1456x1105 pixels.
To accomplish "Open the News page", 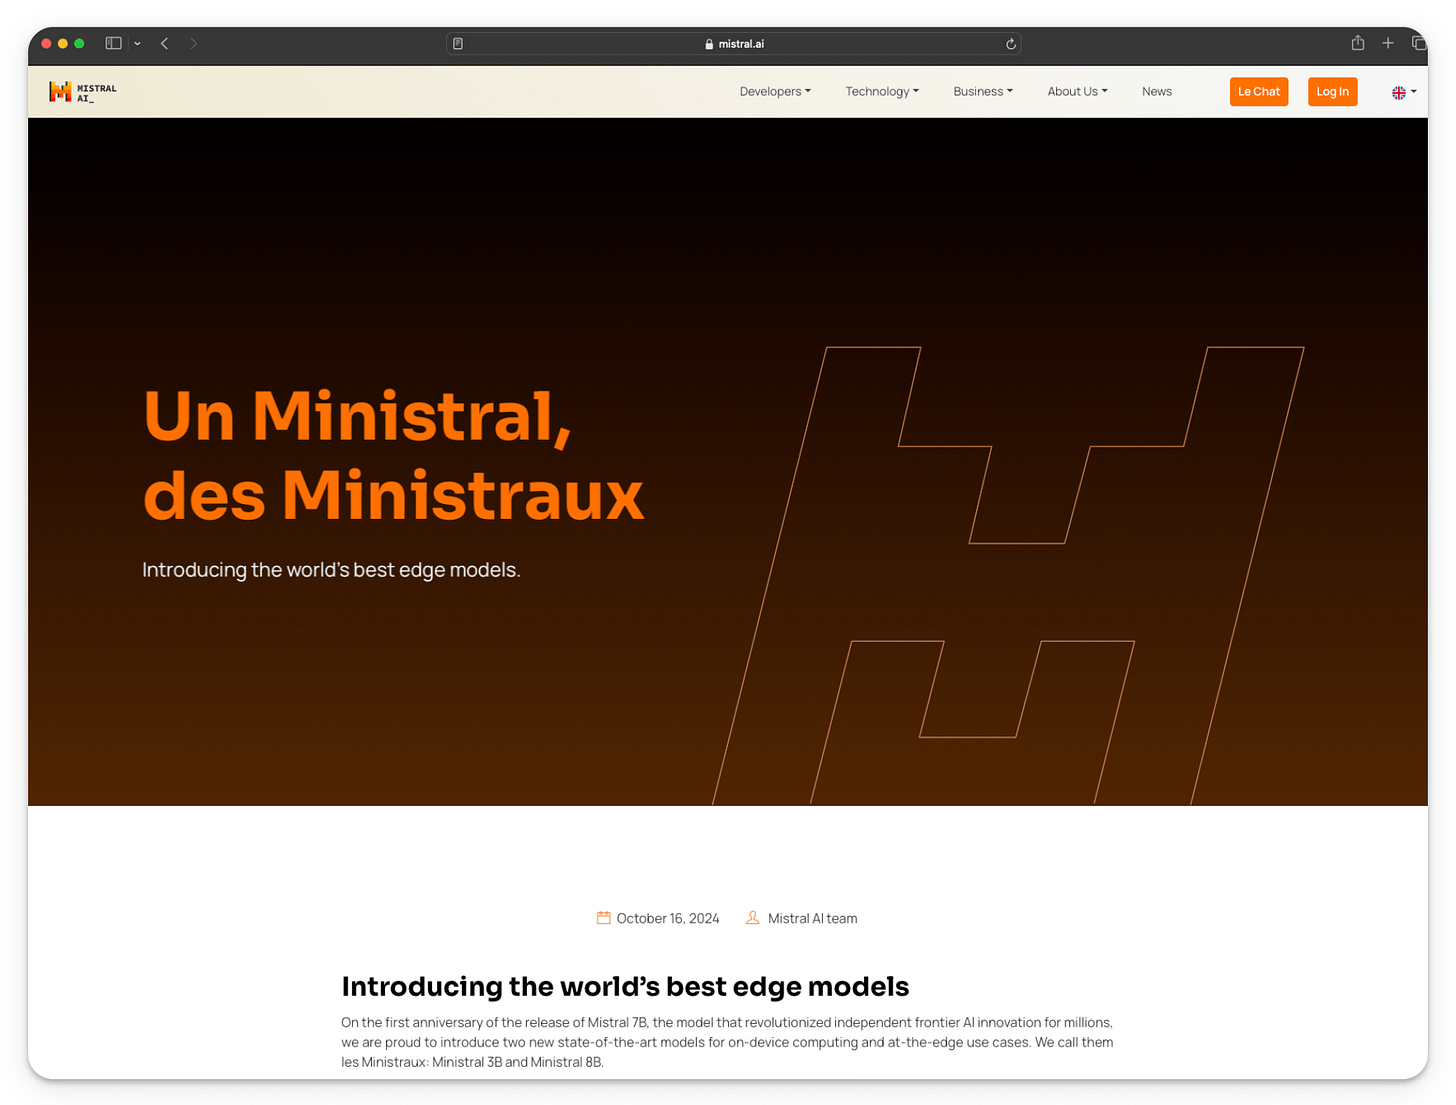I will (1157, 91).
